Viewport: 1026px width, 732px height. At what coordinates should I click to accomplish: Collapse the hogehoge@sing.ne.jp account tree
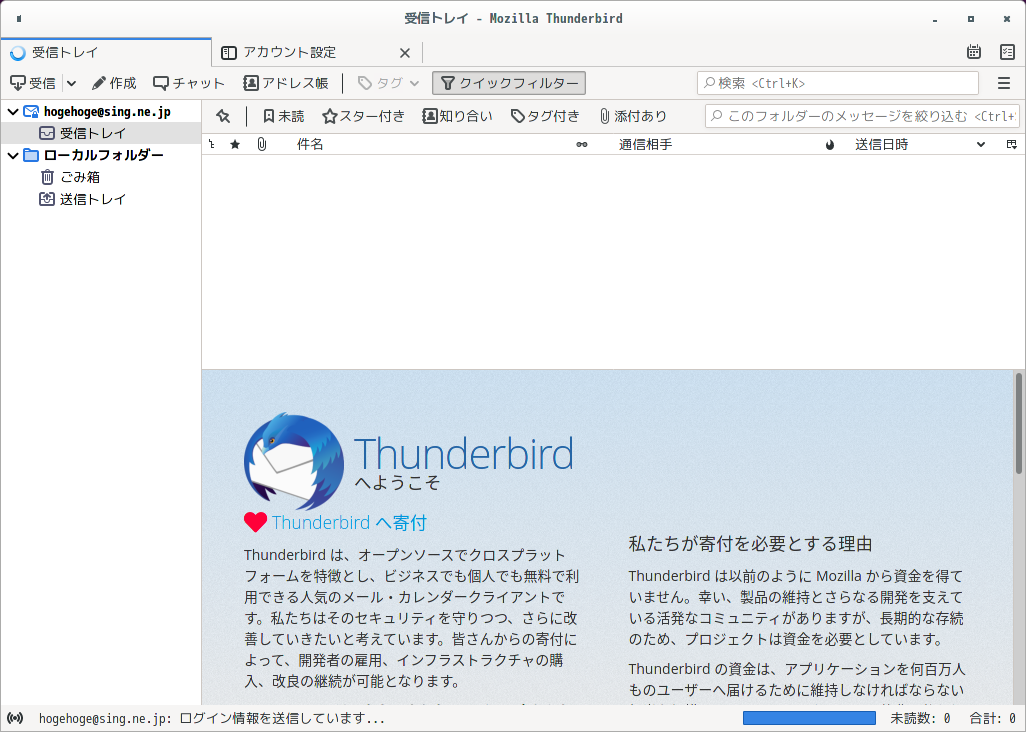click(12, 112)
